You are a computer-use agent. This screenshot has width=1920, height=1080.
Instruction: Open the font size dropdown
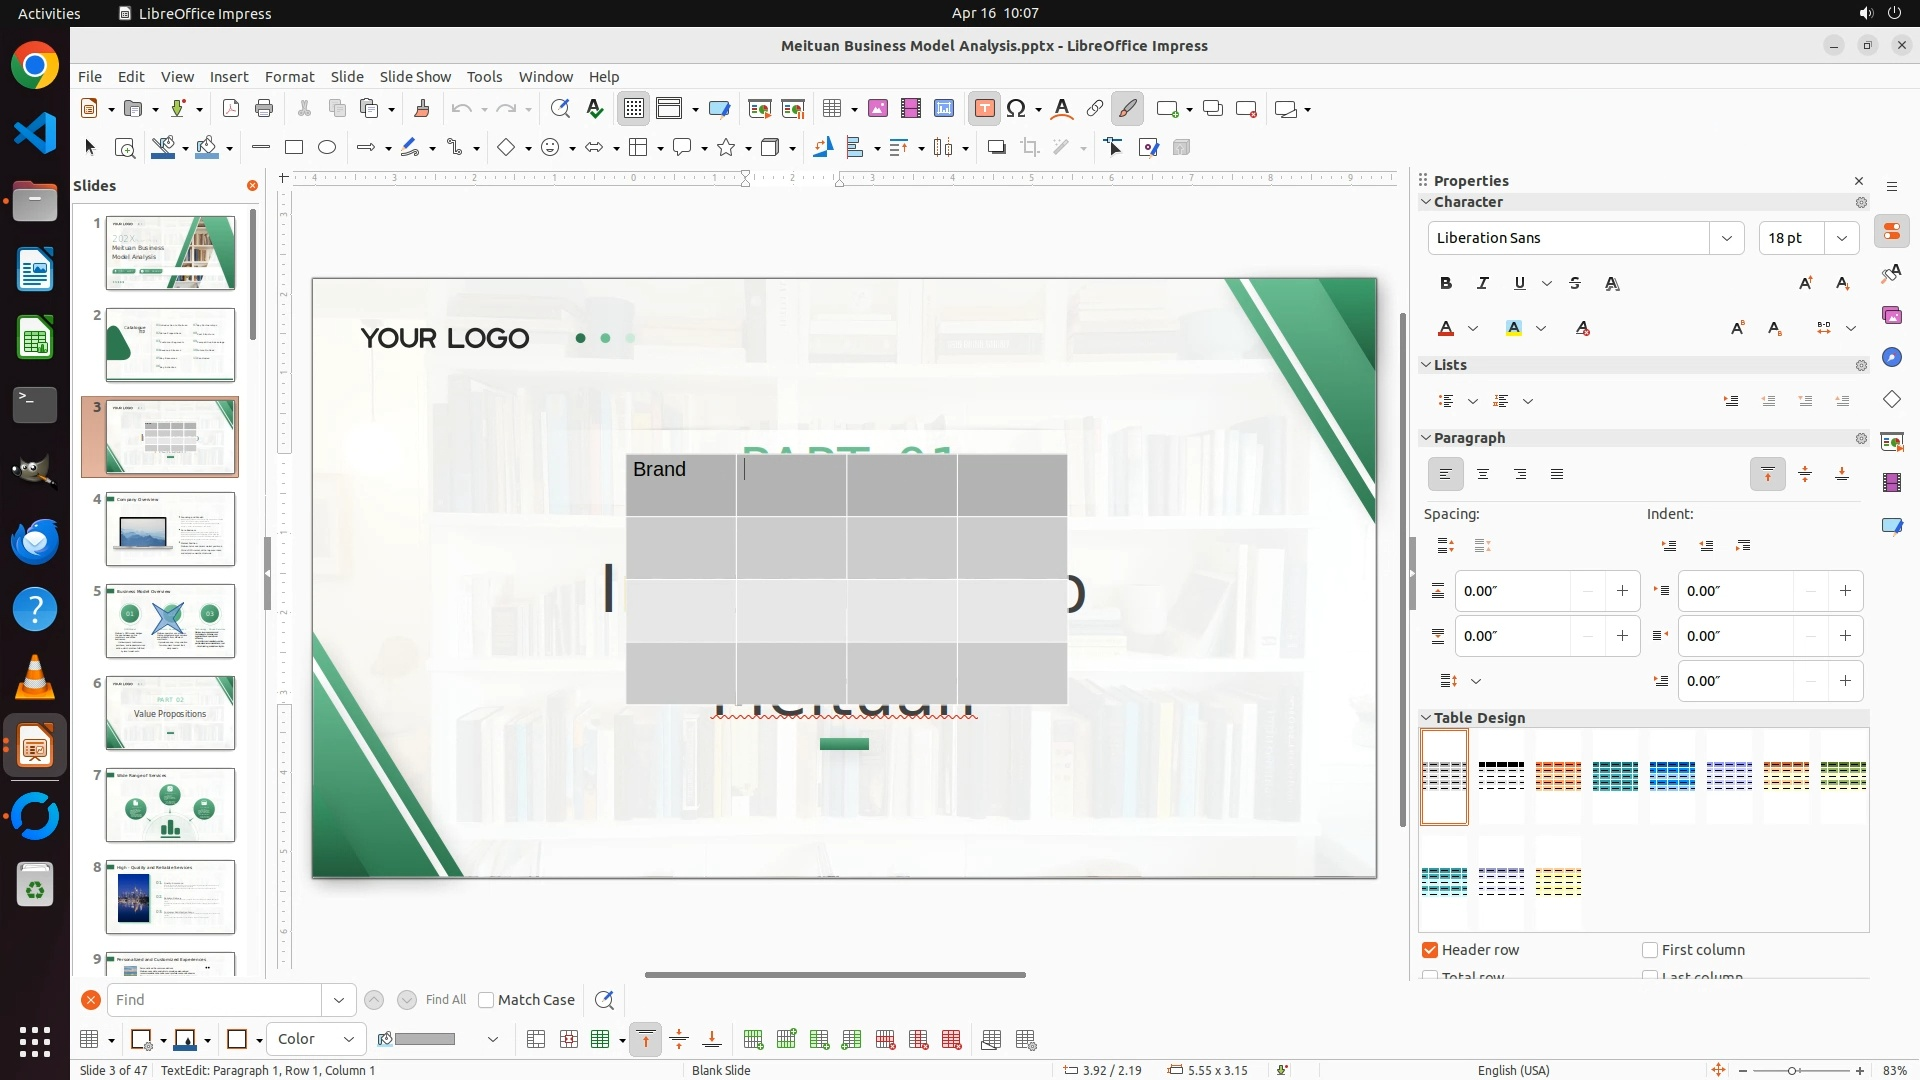[x=1842, y=238]
